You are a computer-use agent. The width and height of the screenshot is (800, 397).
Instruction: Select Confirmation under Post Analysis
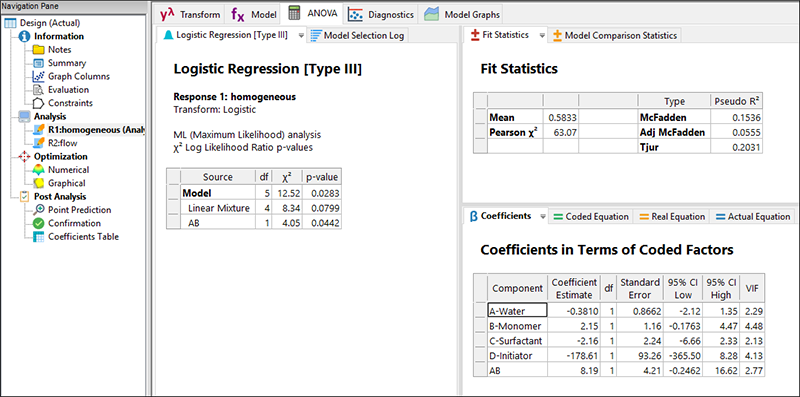pyautogui.click(x=74, y=223)
